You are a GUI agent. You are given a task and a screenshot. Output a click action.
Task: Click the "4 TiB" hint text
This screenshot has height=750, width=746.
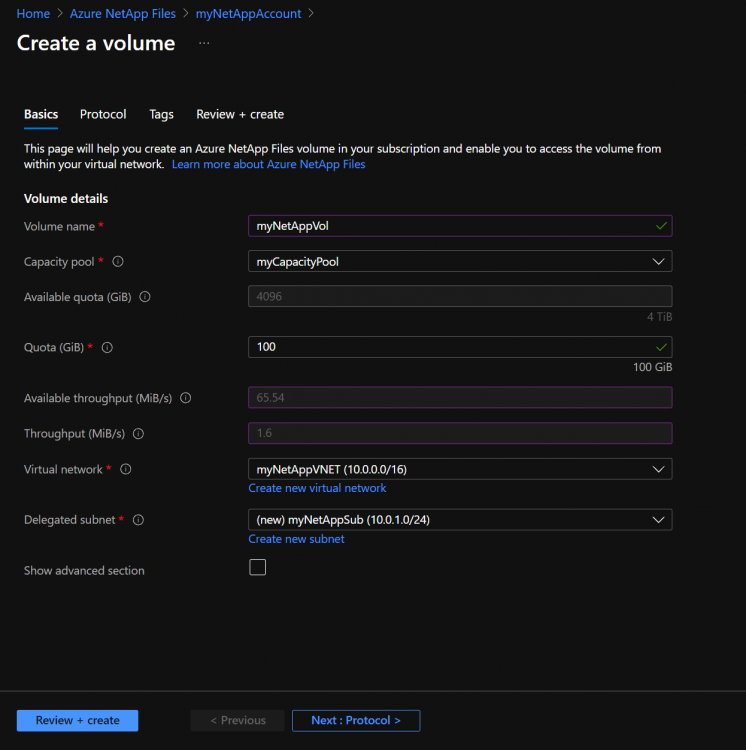659,317
